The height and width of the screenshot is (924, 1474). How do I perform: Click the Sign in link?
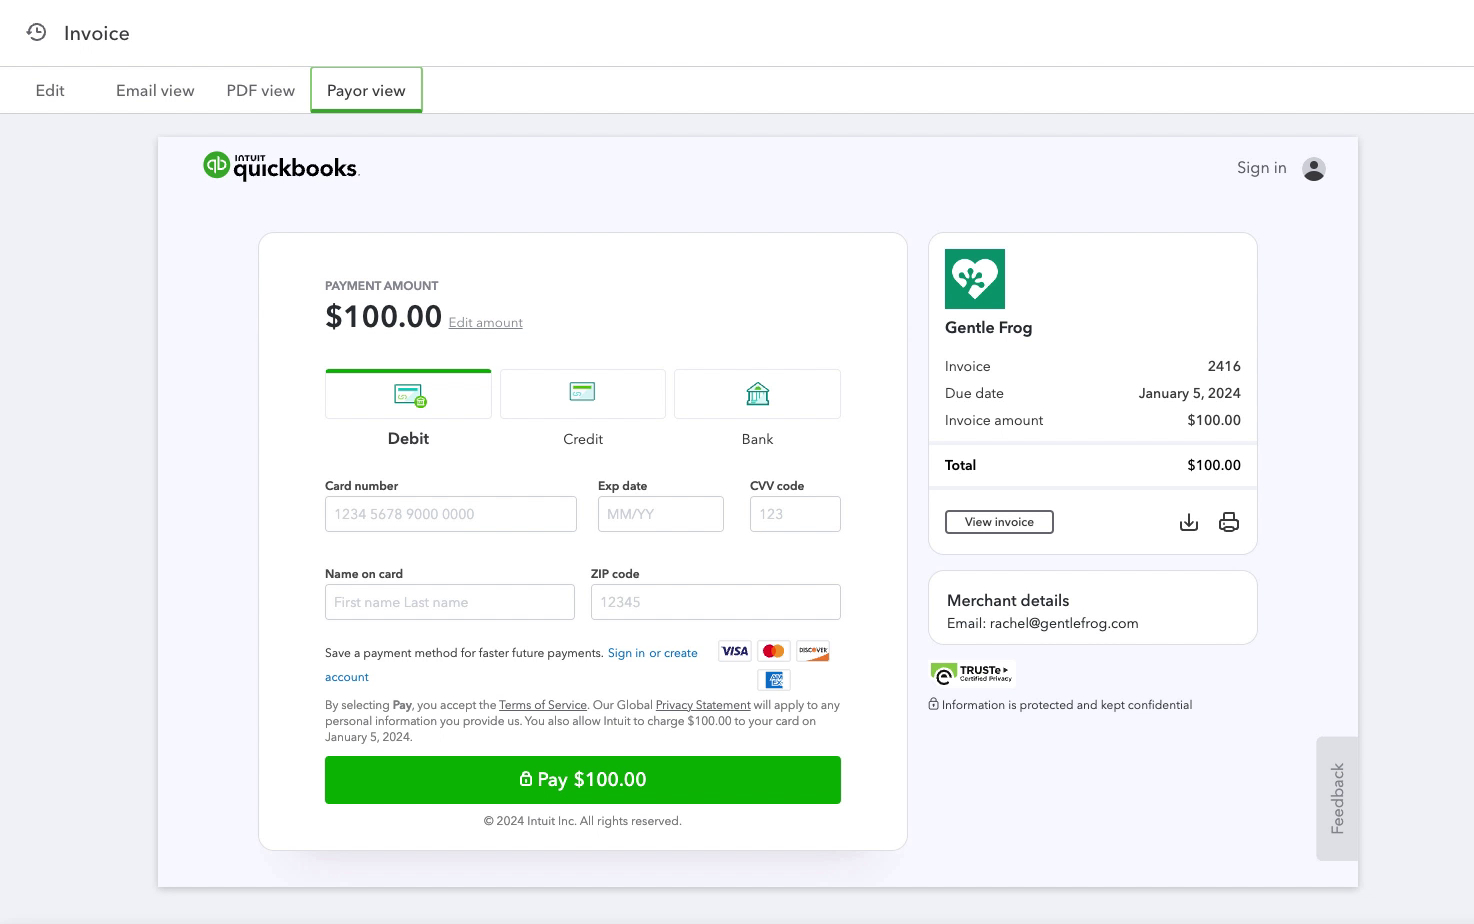[1261, 168]
